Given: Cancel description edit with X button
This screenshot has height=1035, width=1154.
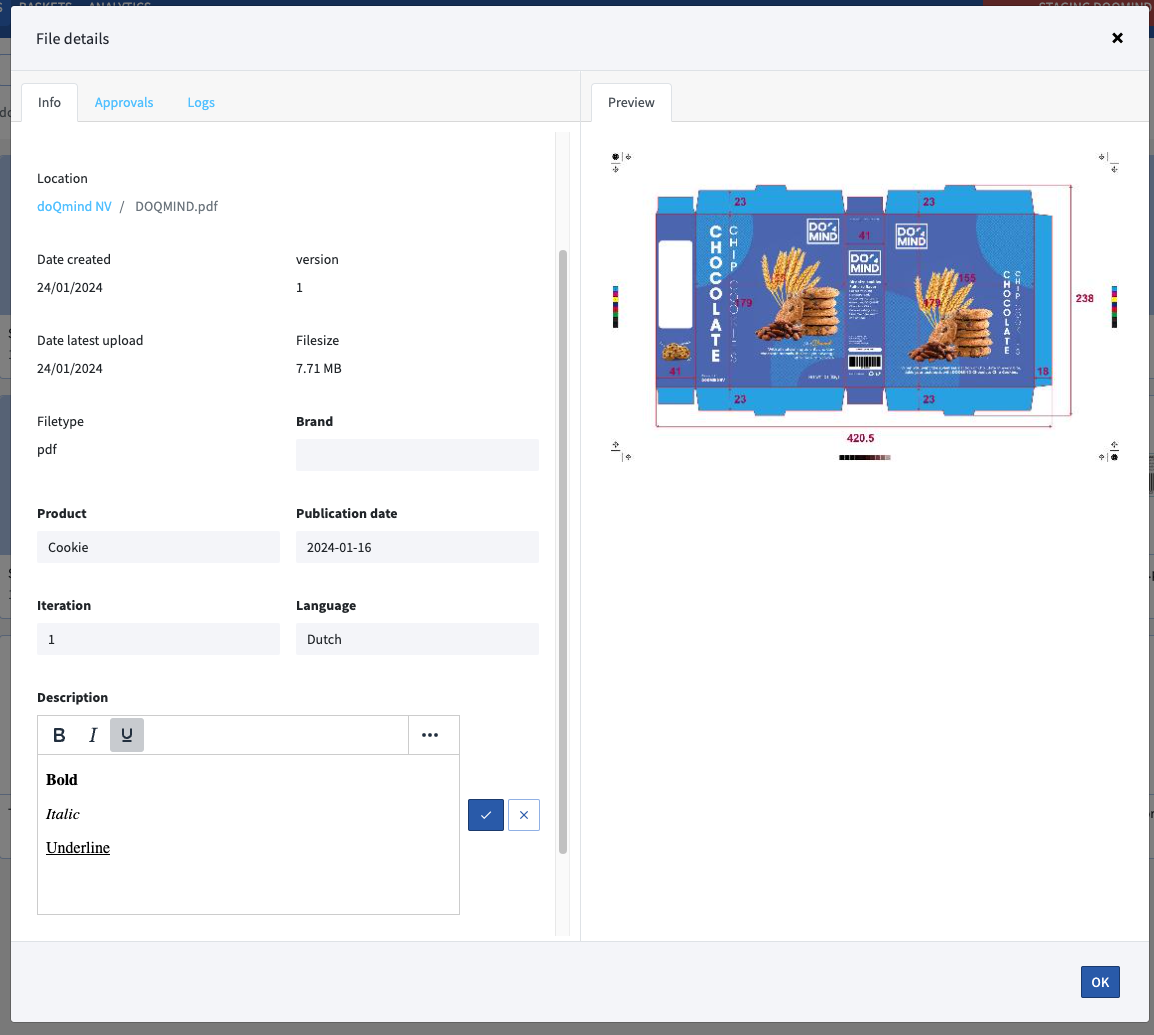Looking at the screenshot, I should click(x=524, y=815).
